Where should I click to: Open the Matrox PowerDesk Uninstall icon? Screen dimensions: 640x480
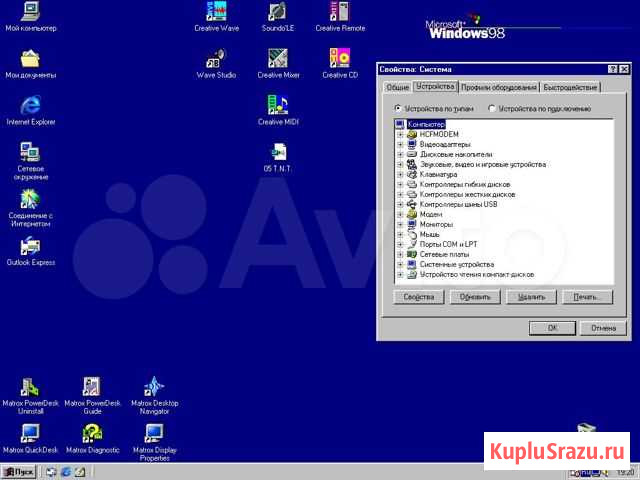(30, 395)
